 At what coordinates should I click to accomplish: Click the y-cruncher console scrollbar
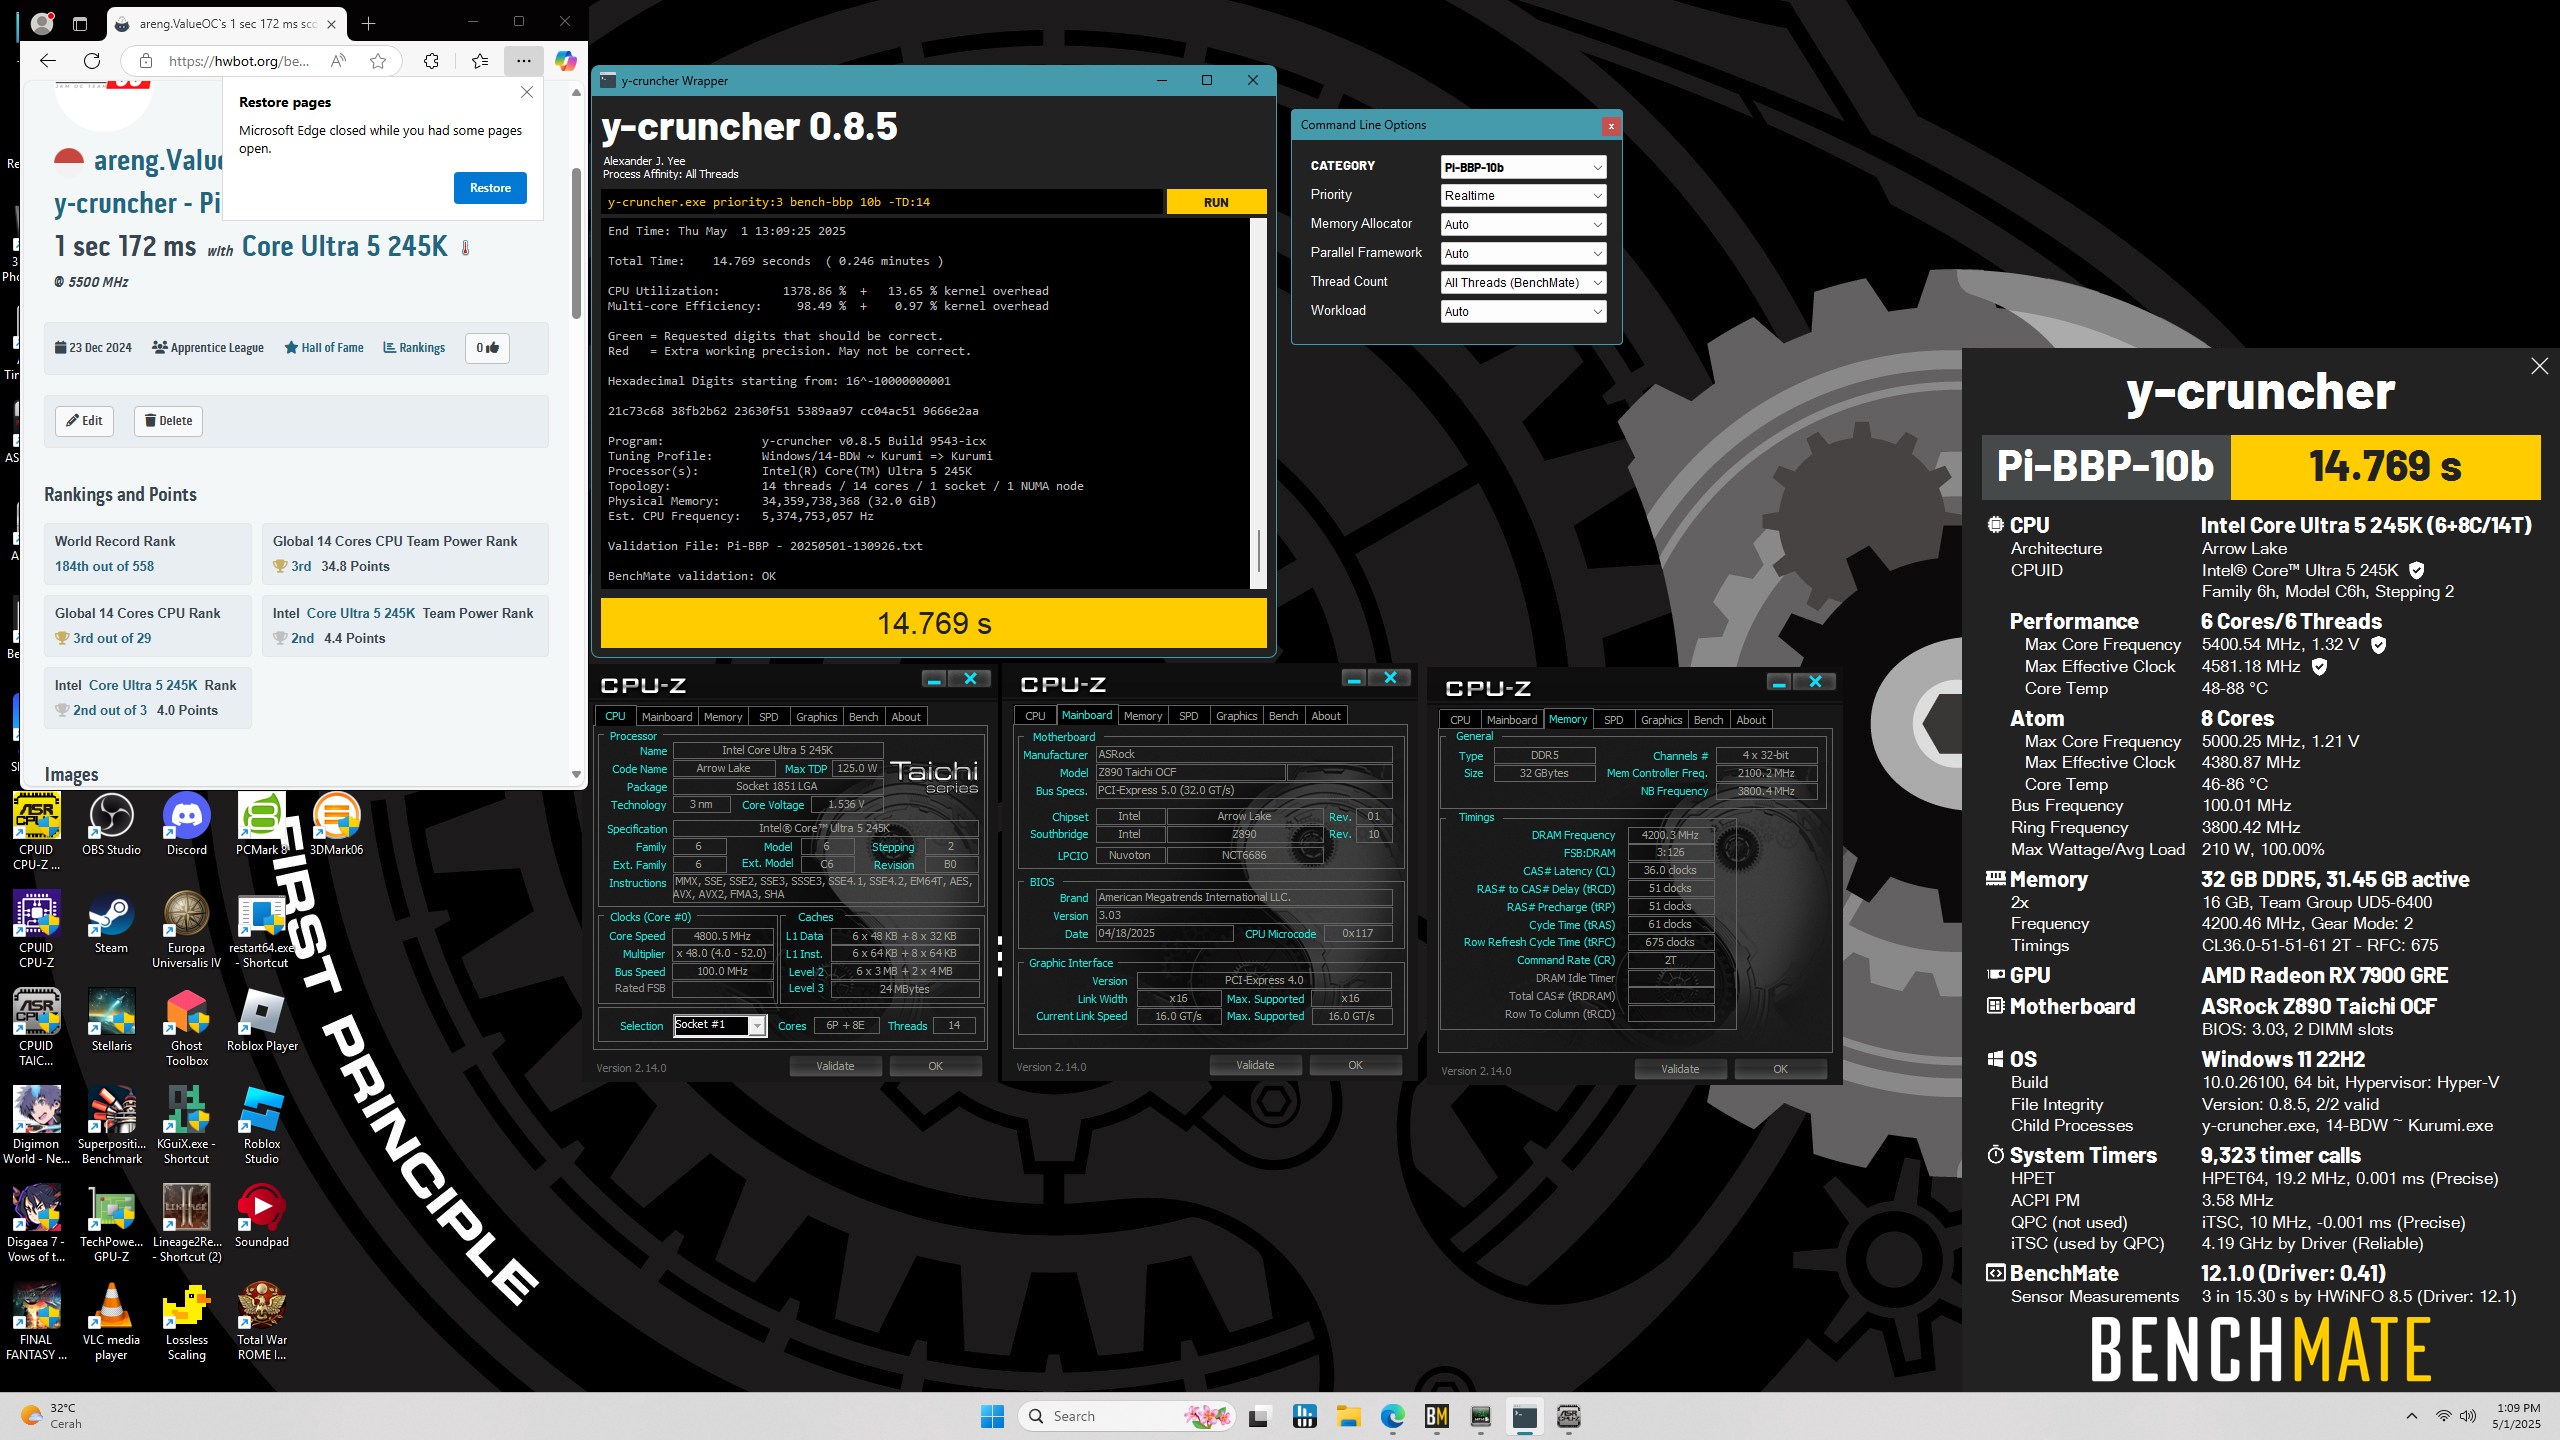(x=1258, y=552)
